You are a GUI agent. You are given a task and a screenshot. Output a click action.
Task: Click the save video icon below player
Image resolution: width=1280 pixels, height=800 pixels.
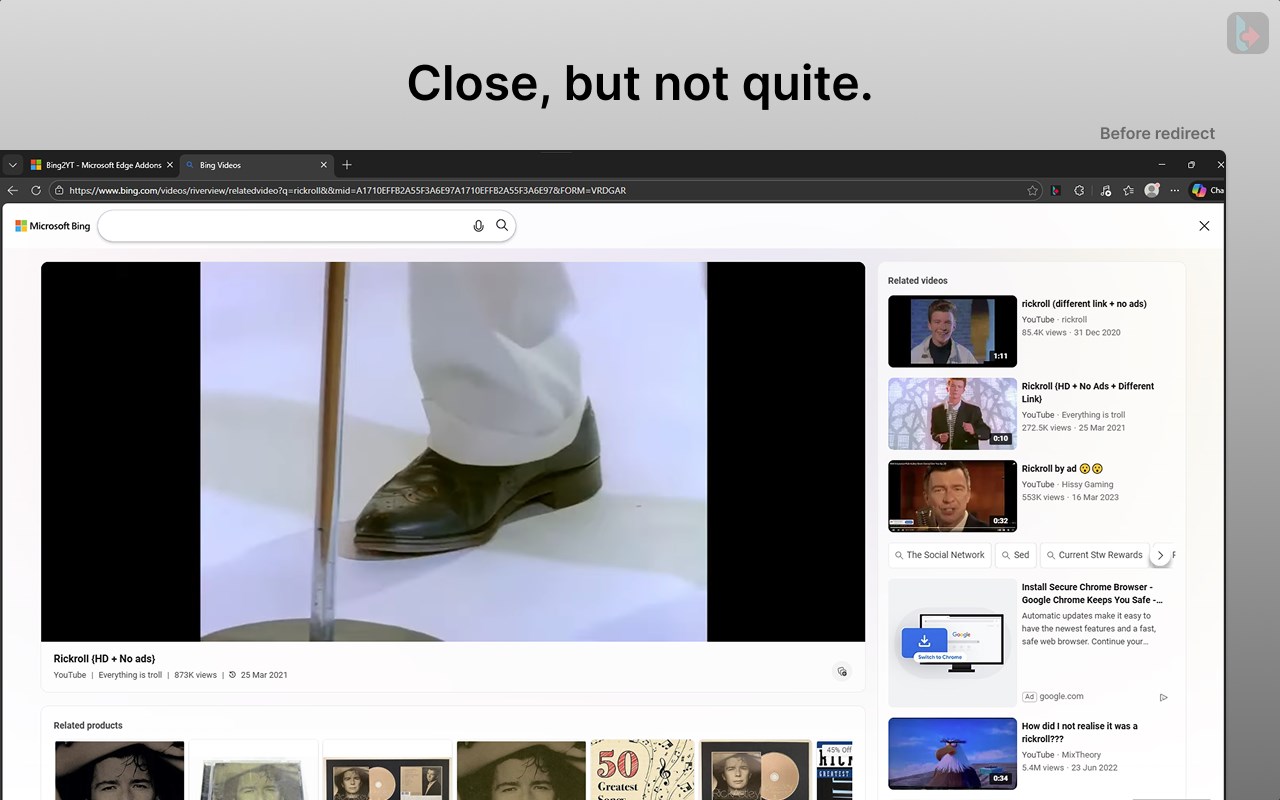pyautogui.click(x=842, y=672)
